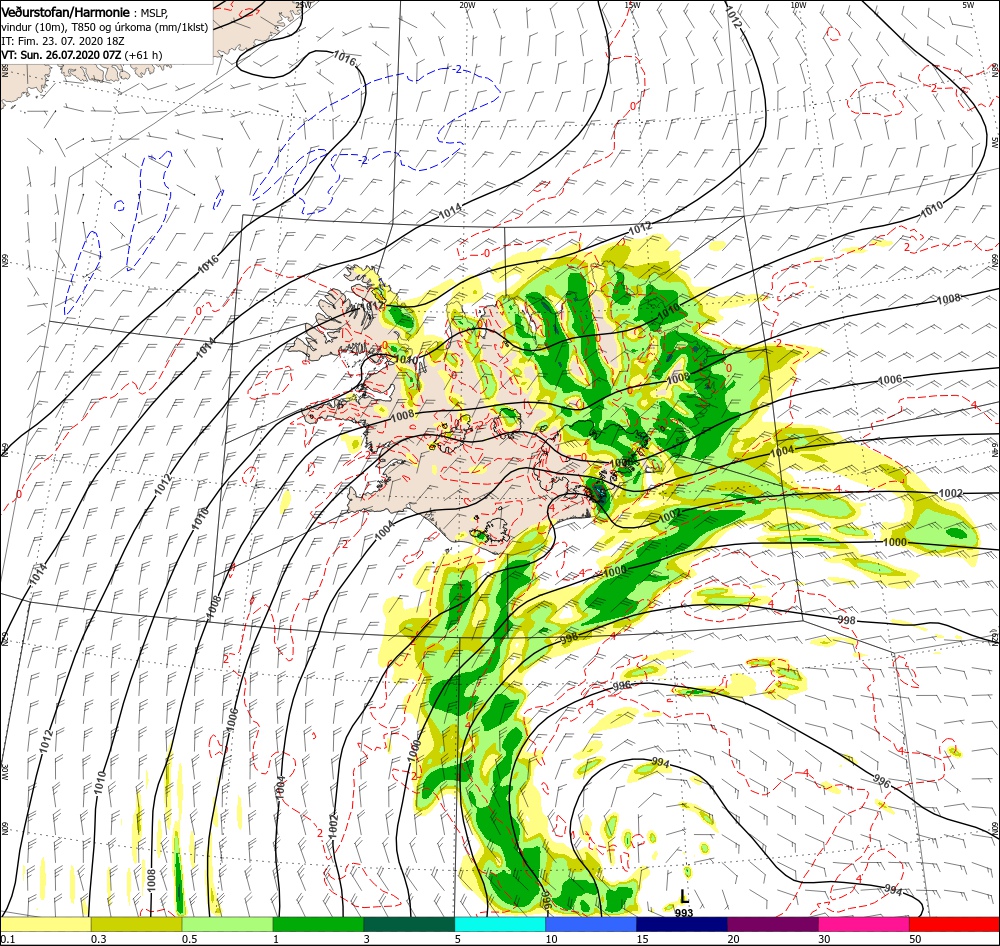
Task: Click the '10W' longitude label
Action: tap(798, 4)
